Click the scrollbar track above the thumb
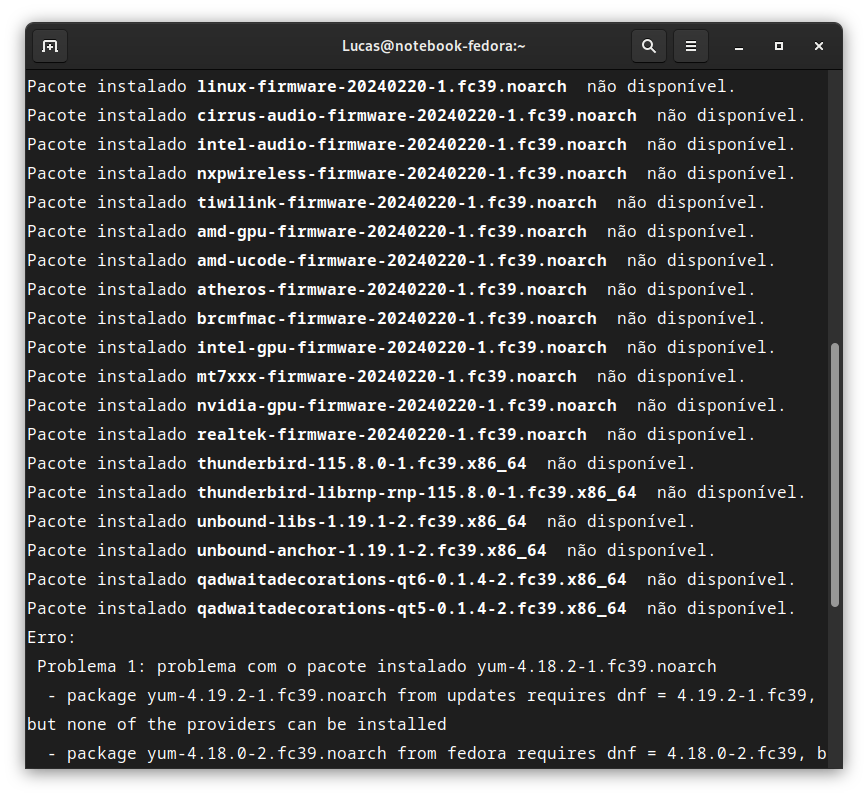Viewport: 868px width, 797px height. [x=835, y=206]
